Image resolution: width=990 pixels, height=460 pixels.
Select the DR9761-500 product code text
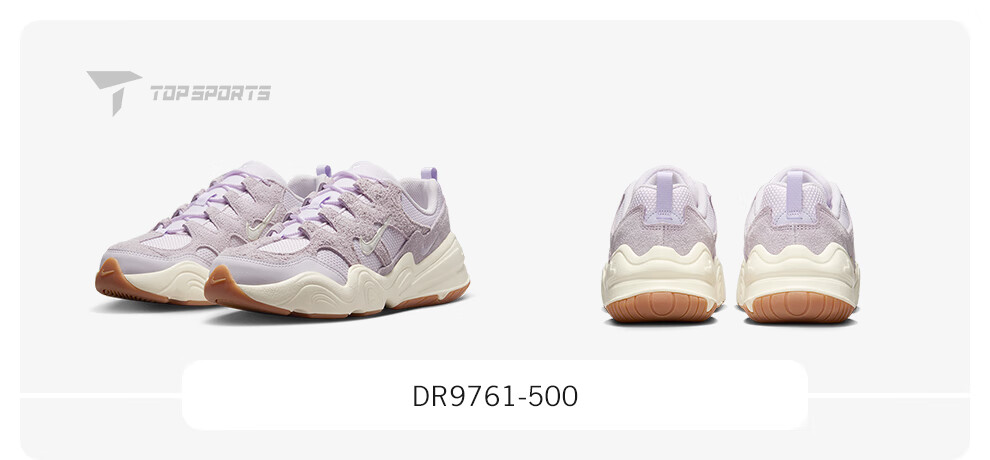495,396
